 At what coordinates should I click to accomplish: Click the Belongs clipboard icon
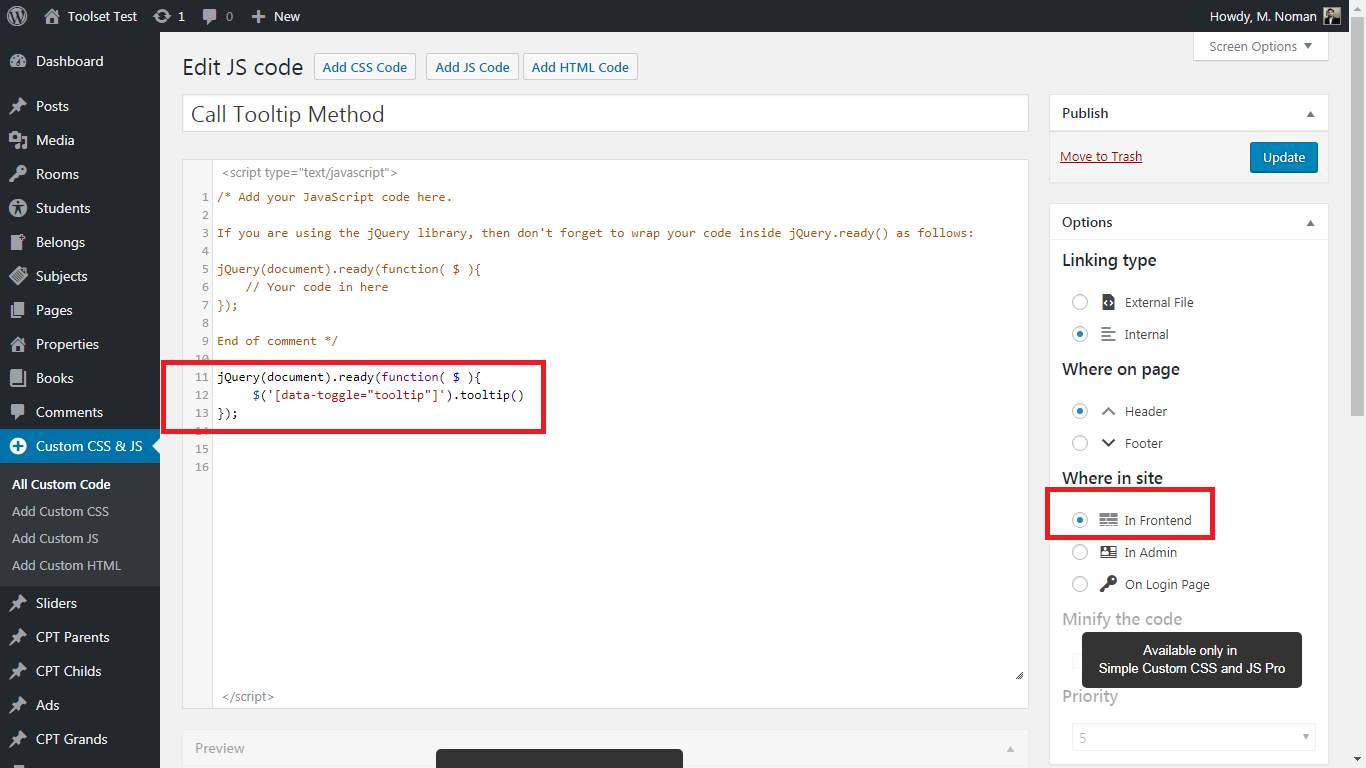18,242
